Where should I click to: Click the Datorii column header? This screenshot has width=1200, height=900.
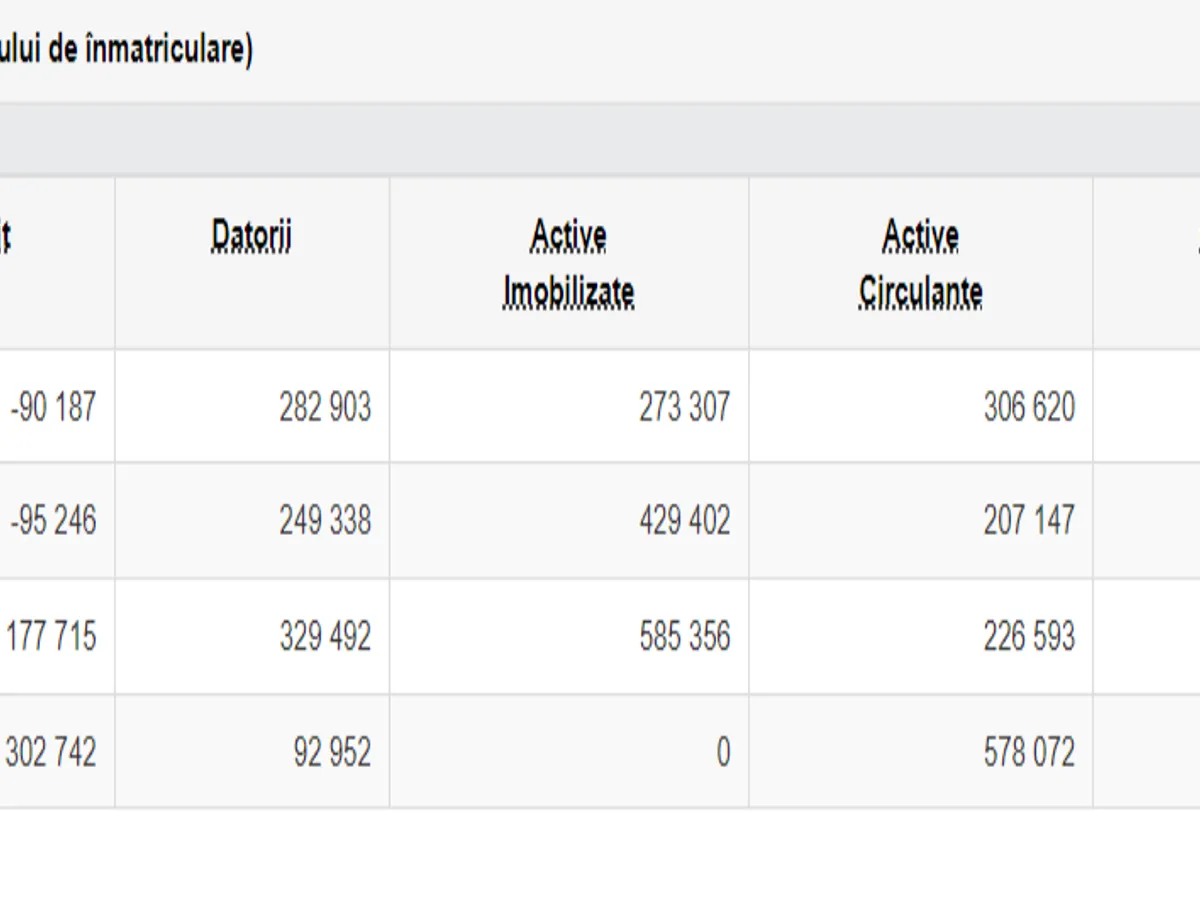coord(252,236)
